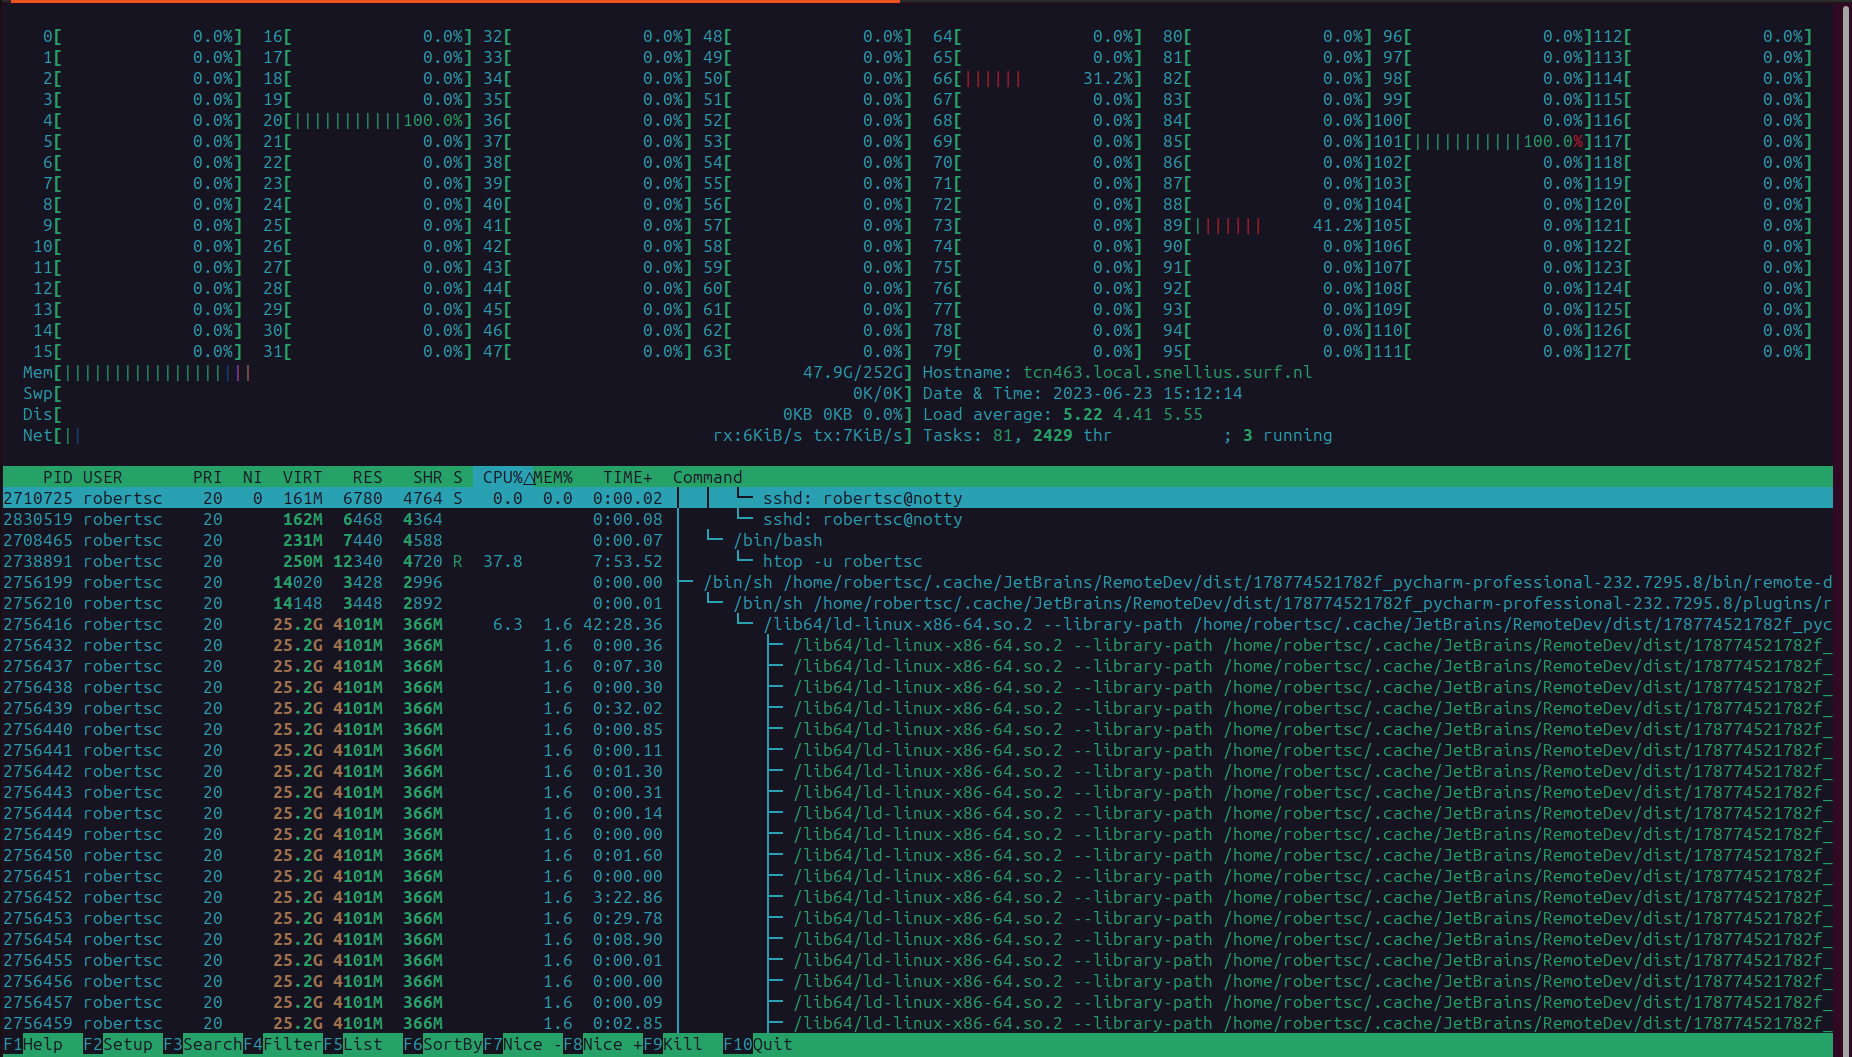Sort by the SHR column header
This screenshot has height=1057, width=1852.
(x=427, y=477)
